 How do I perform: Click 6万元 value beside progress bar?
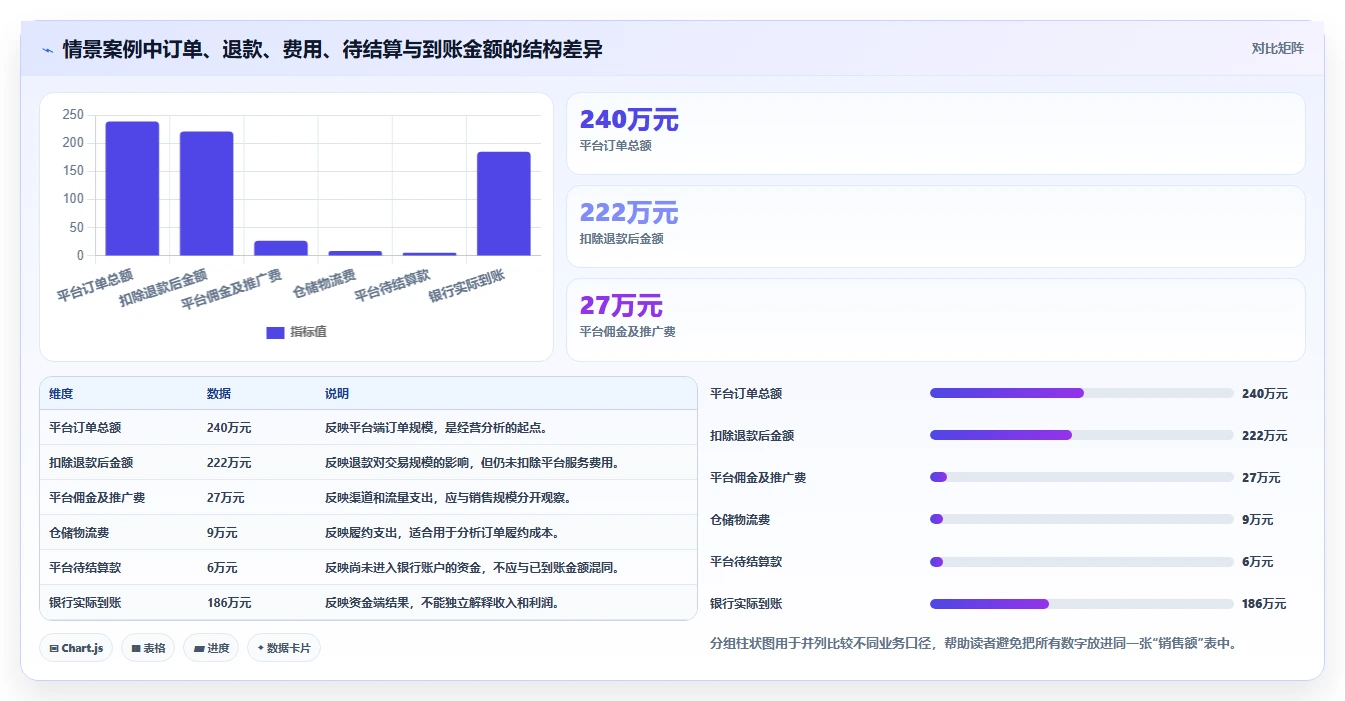[1257, 562]
